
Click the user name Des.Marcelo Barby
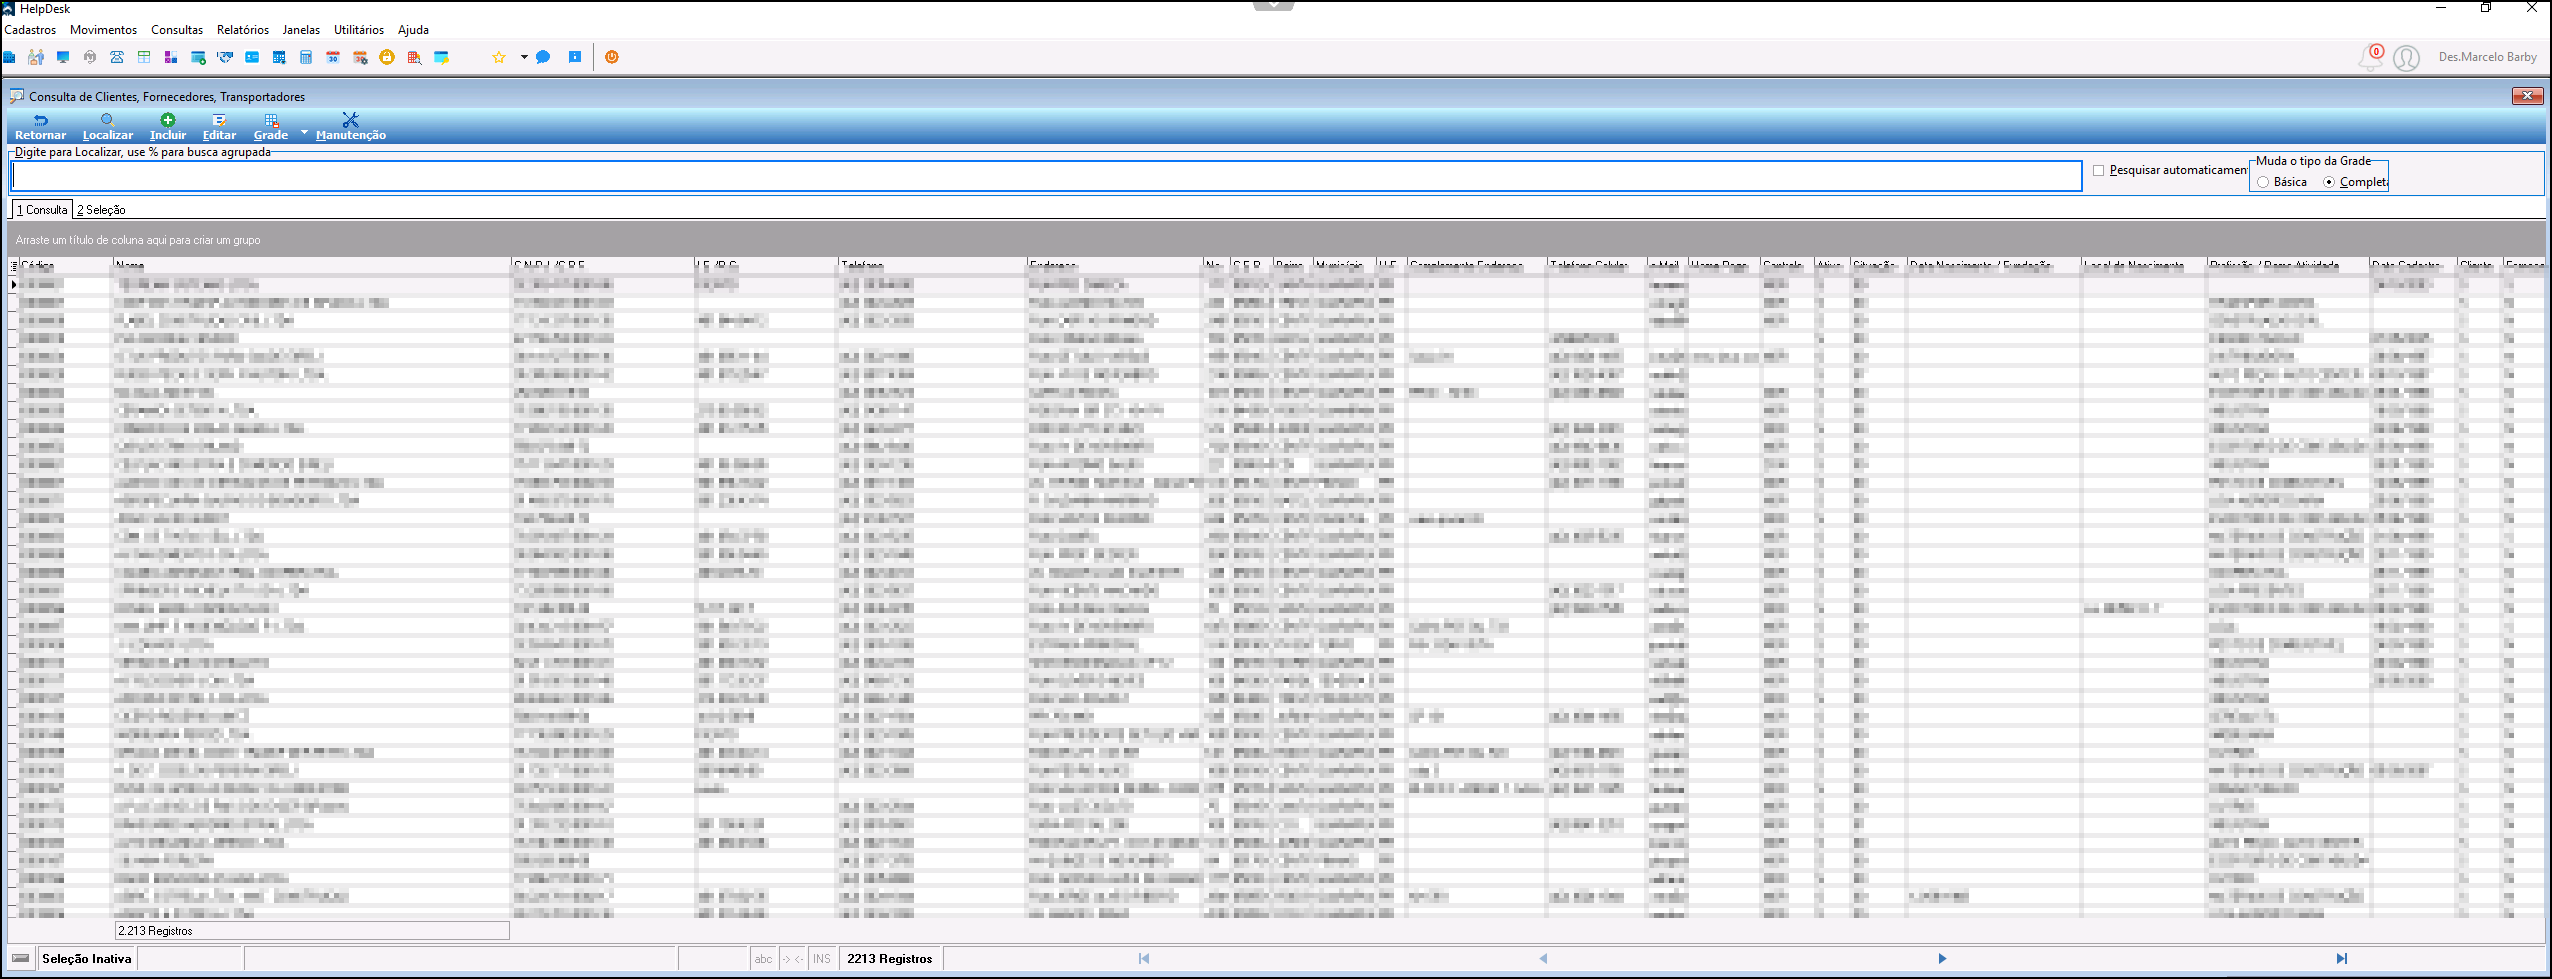[x=2488, y=57]
